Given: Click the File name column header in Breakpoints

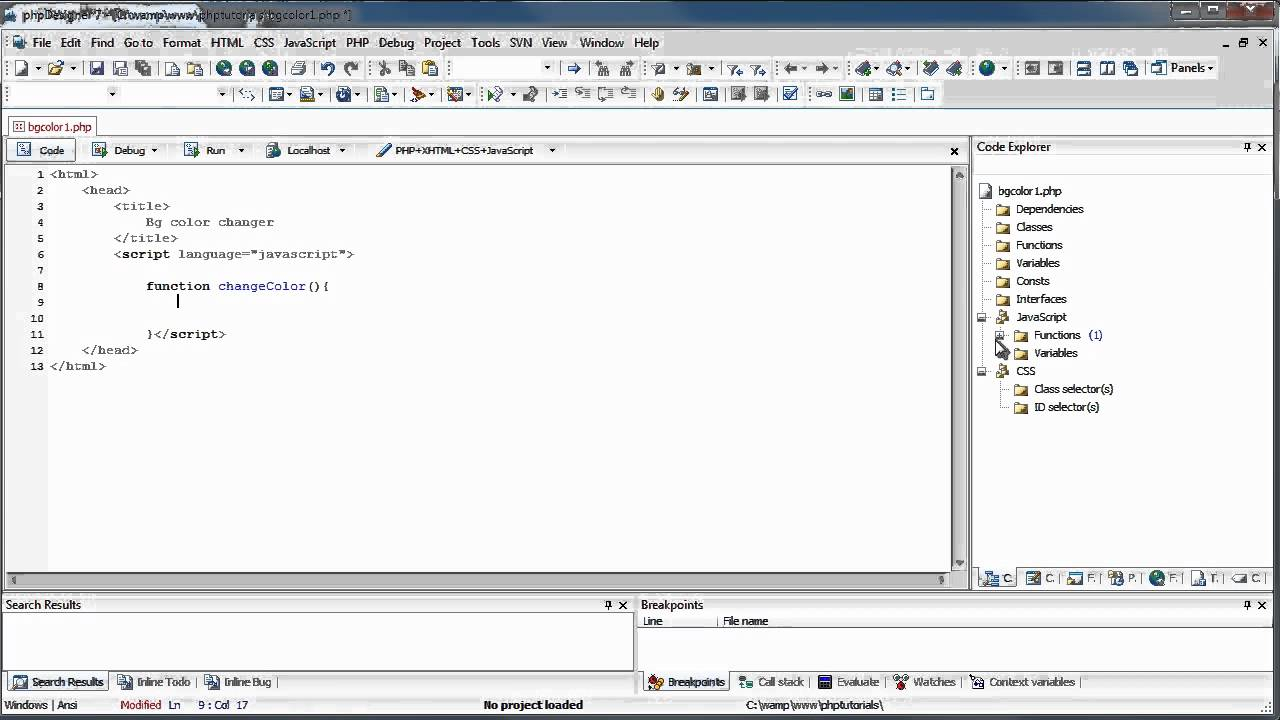Looking at the screenshot, I should [x=746, y=621].
